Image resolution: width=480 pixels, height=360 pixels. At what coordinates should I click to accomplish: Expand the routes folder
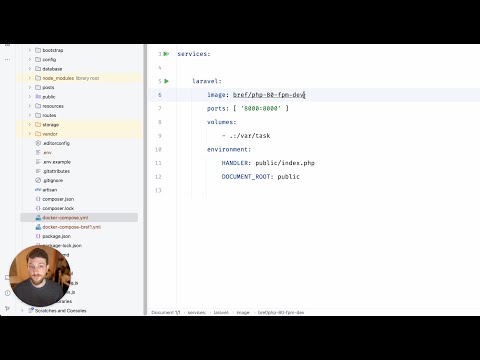[x=30, y=115]
